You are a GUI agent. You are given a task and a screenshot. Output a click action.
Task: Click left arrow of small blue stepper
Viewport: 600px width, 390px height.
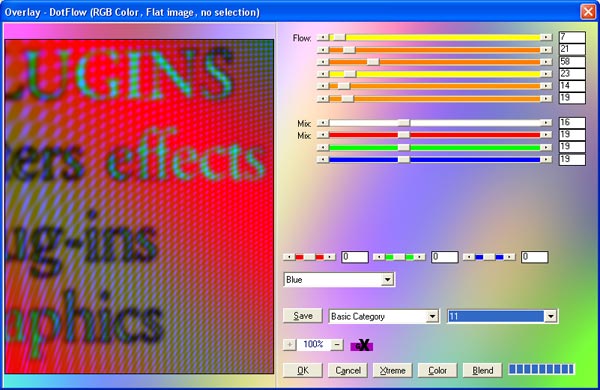point(468,257)
